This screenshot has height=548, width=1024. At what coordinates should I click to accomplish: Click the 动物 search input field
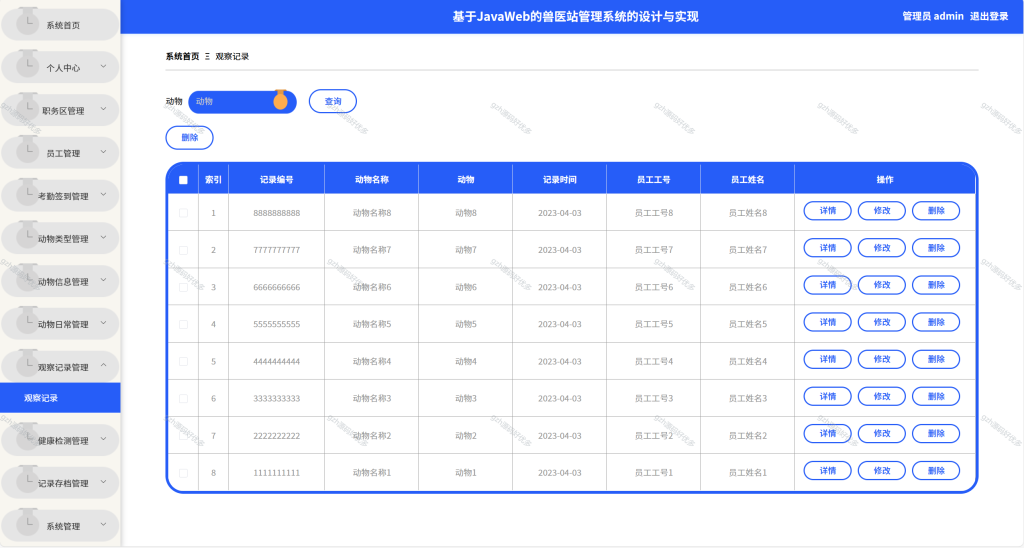click(242, 101)
